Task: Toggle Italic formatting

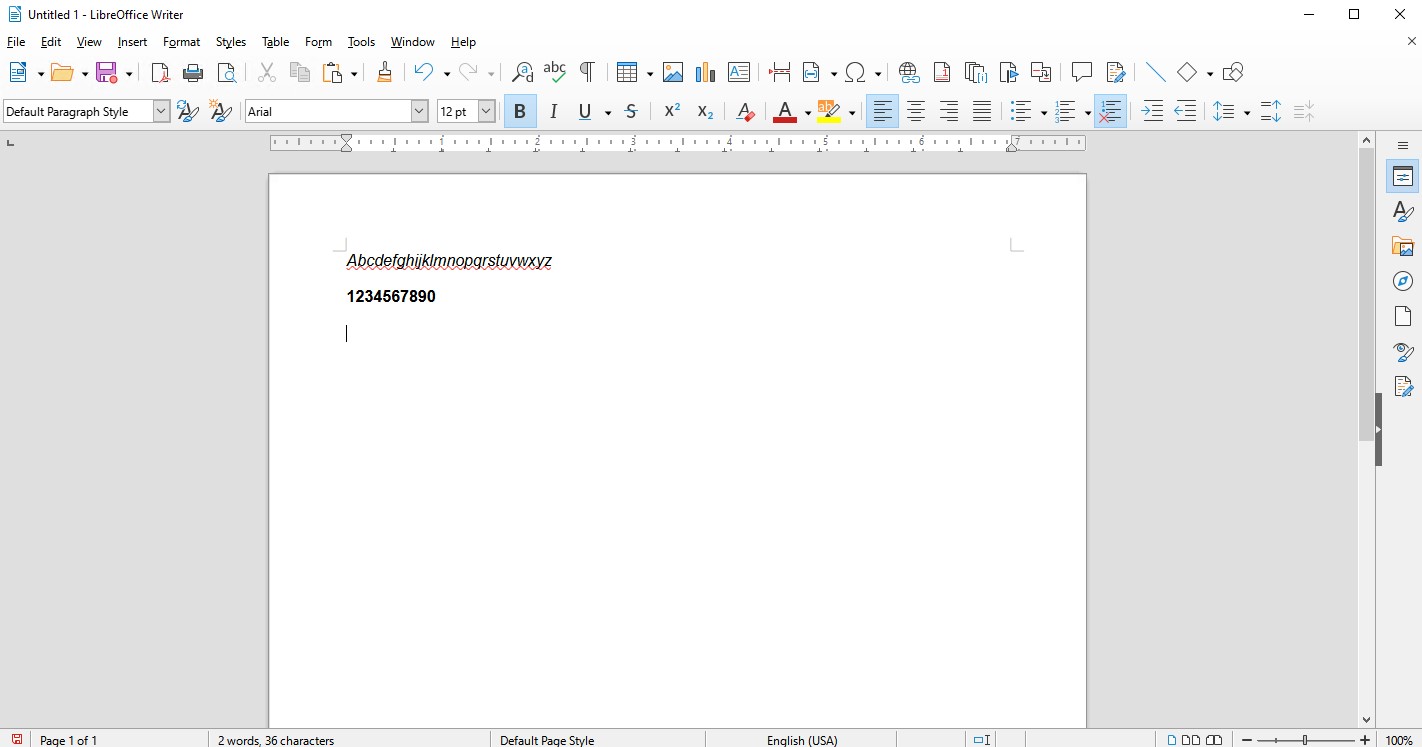Action: [553, 111]
